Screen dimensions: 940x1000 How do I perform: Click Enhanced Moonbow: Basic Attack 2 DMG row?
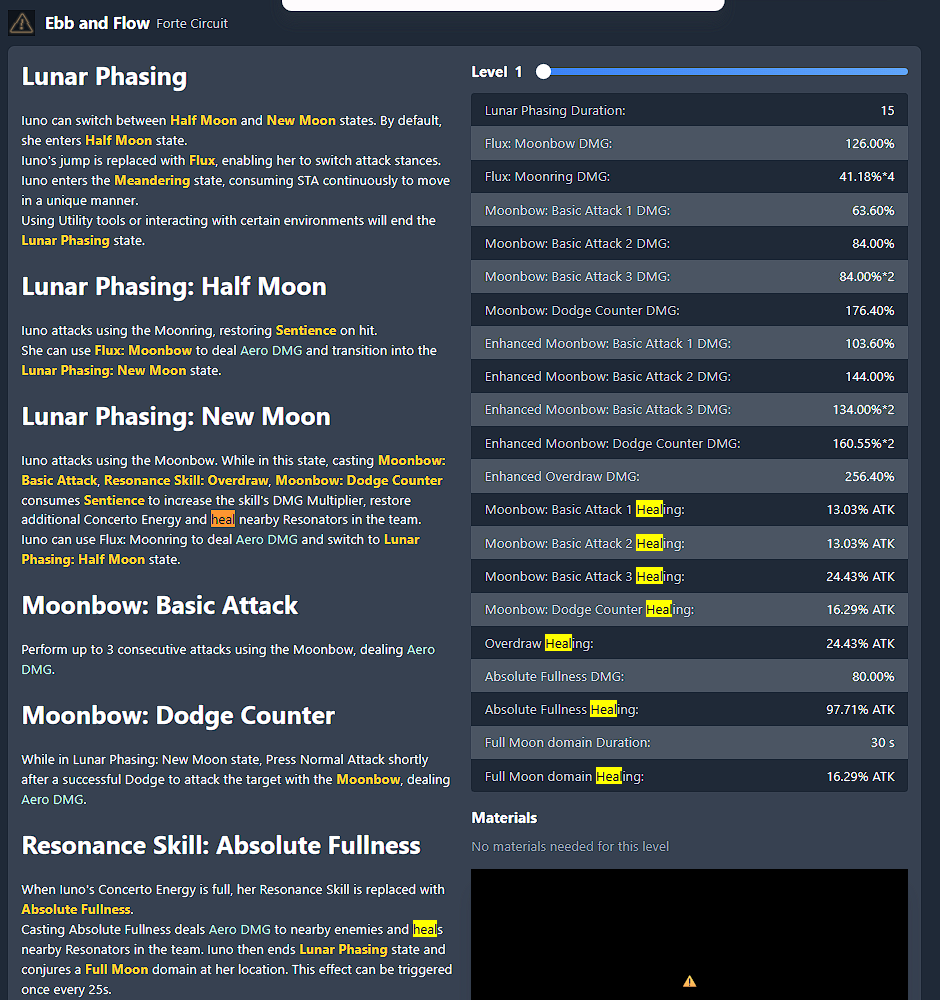[689, 377]
